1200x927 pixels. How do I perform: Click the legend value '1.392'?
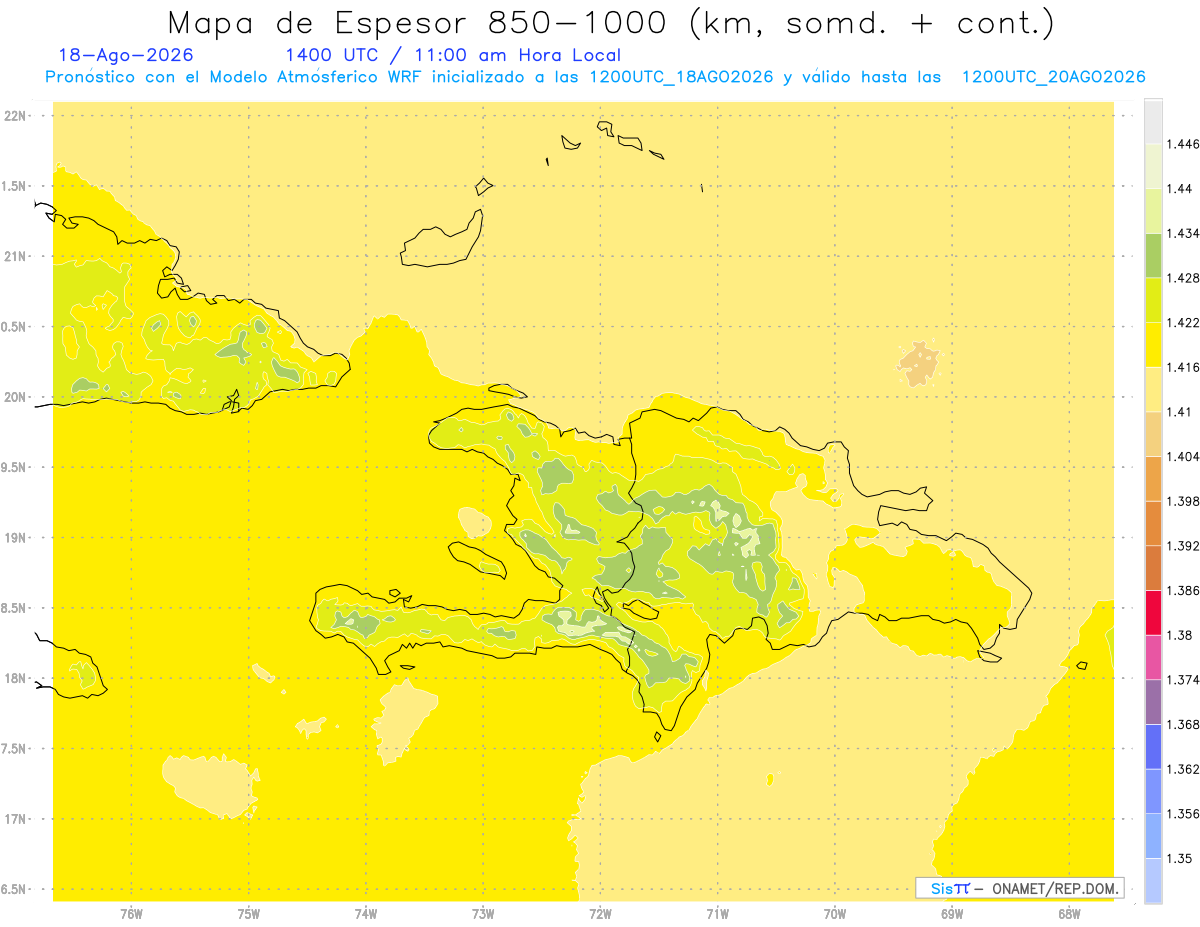point(1183,546)
